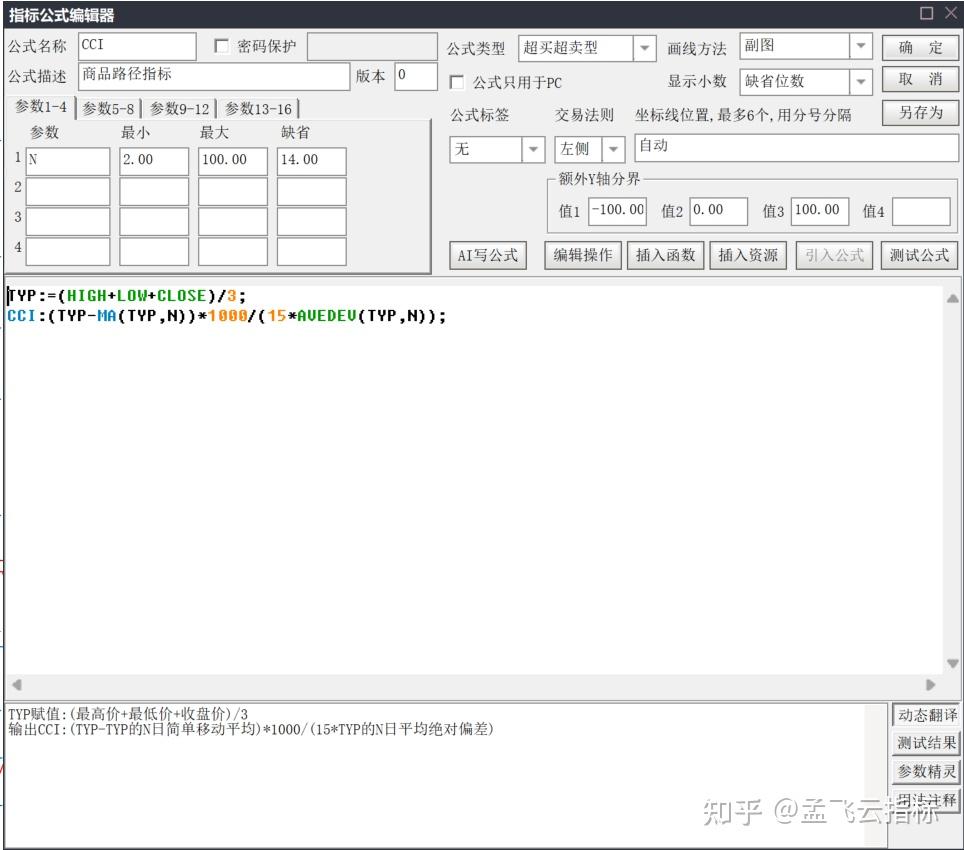This screenshot has width=964, height=850.
Task: Click the TYP:=(HIGH+LOW+CLOSE)/3 code line
Action: pos(127,296)
